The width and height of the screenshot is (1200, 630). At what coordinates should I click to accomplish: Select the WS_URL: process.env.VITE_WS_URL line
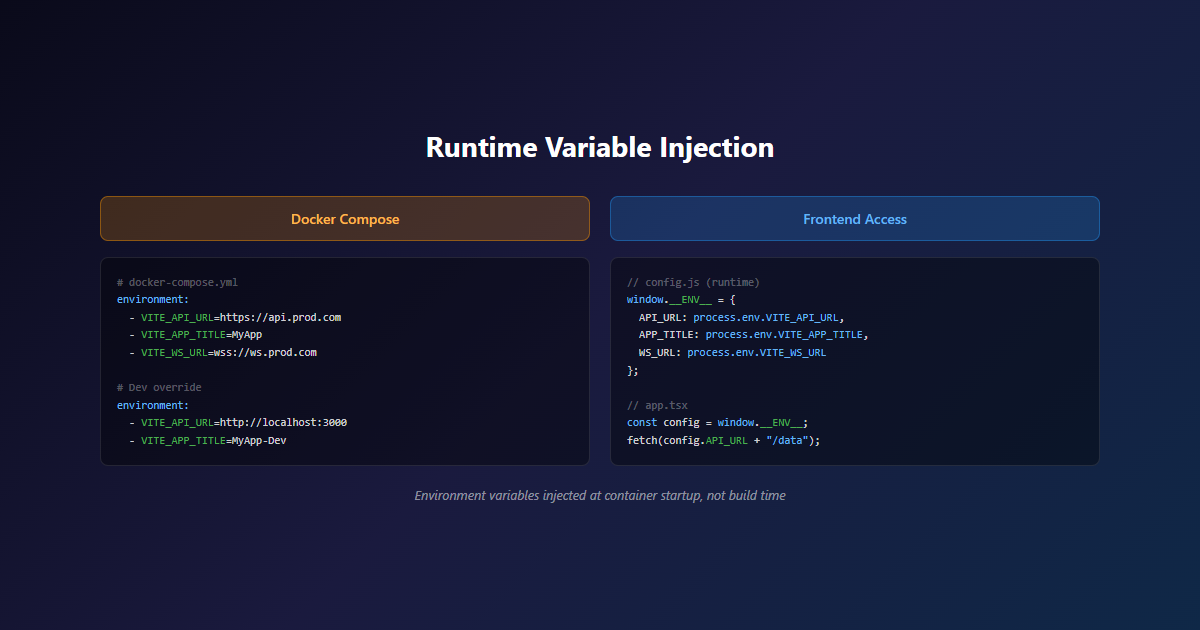click(732, 353)
